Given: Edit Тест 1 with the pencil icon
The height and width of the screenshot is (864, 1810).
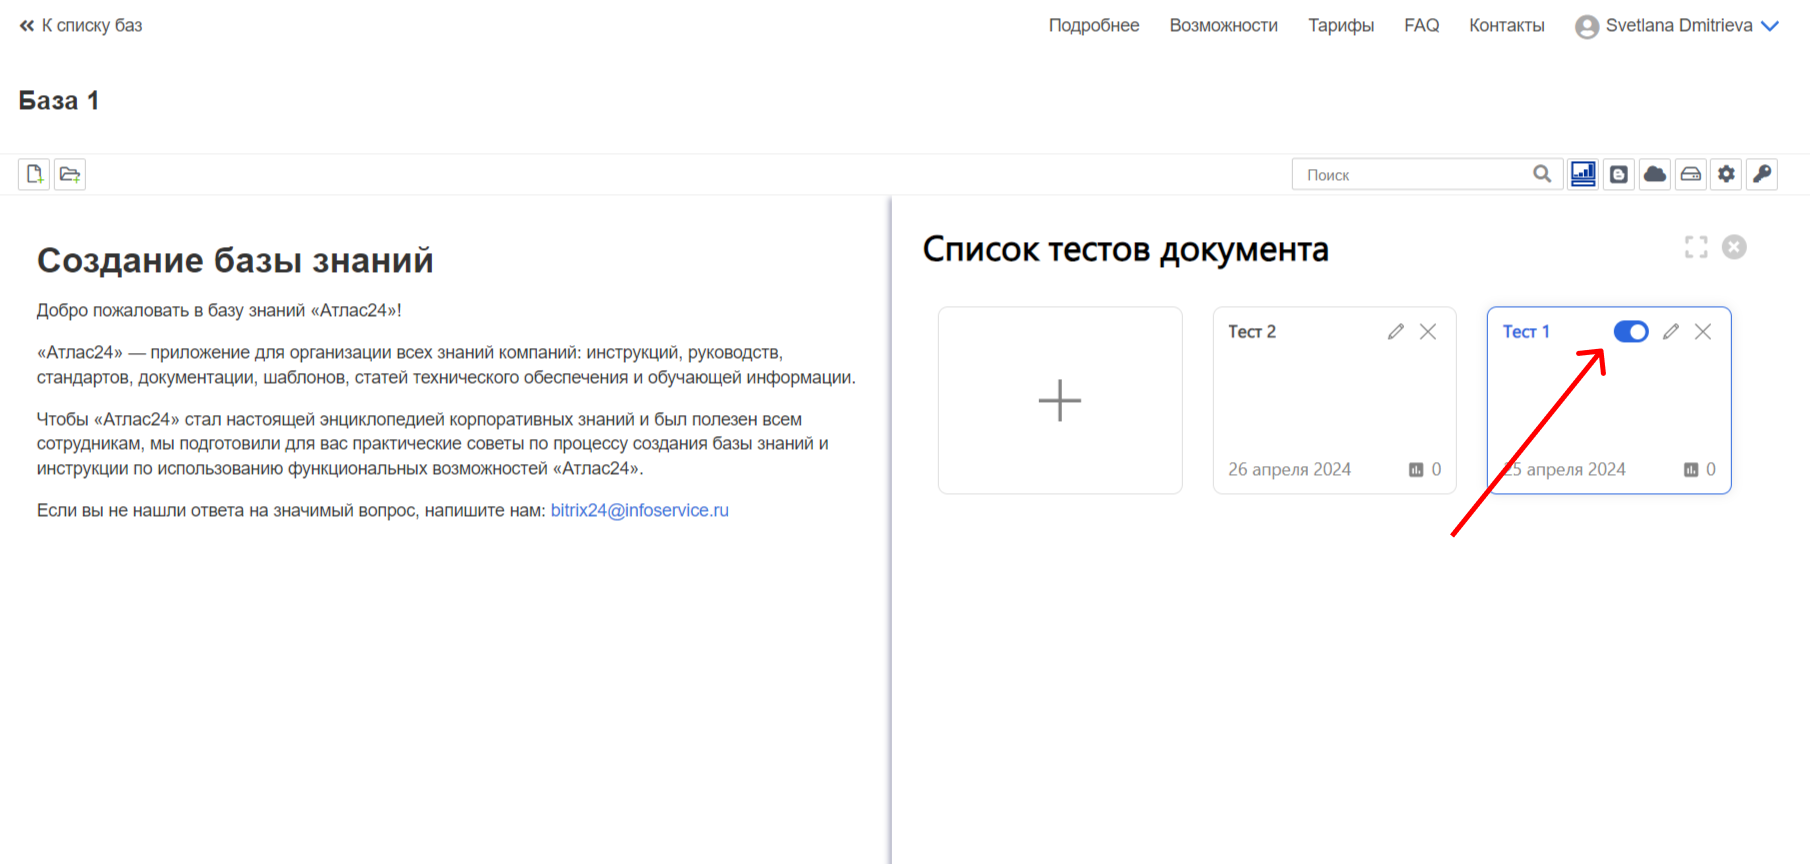Looking at the screenshot, I should click(1671, 332).
